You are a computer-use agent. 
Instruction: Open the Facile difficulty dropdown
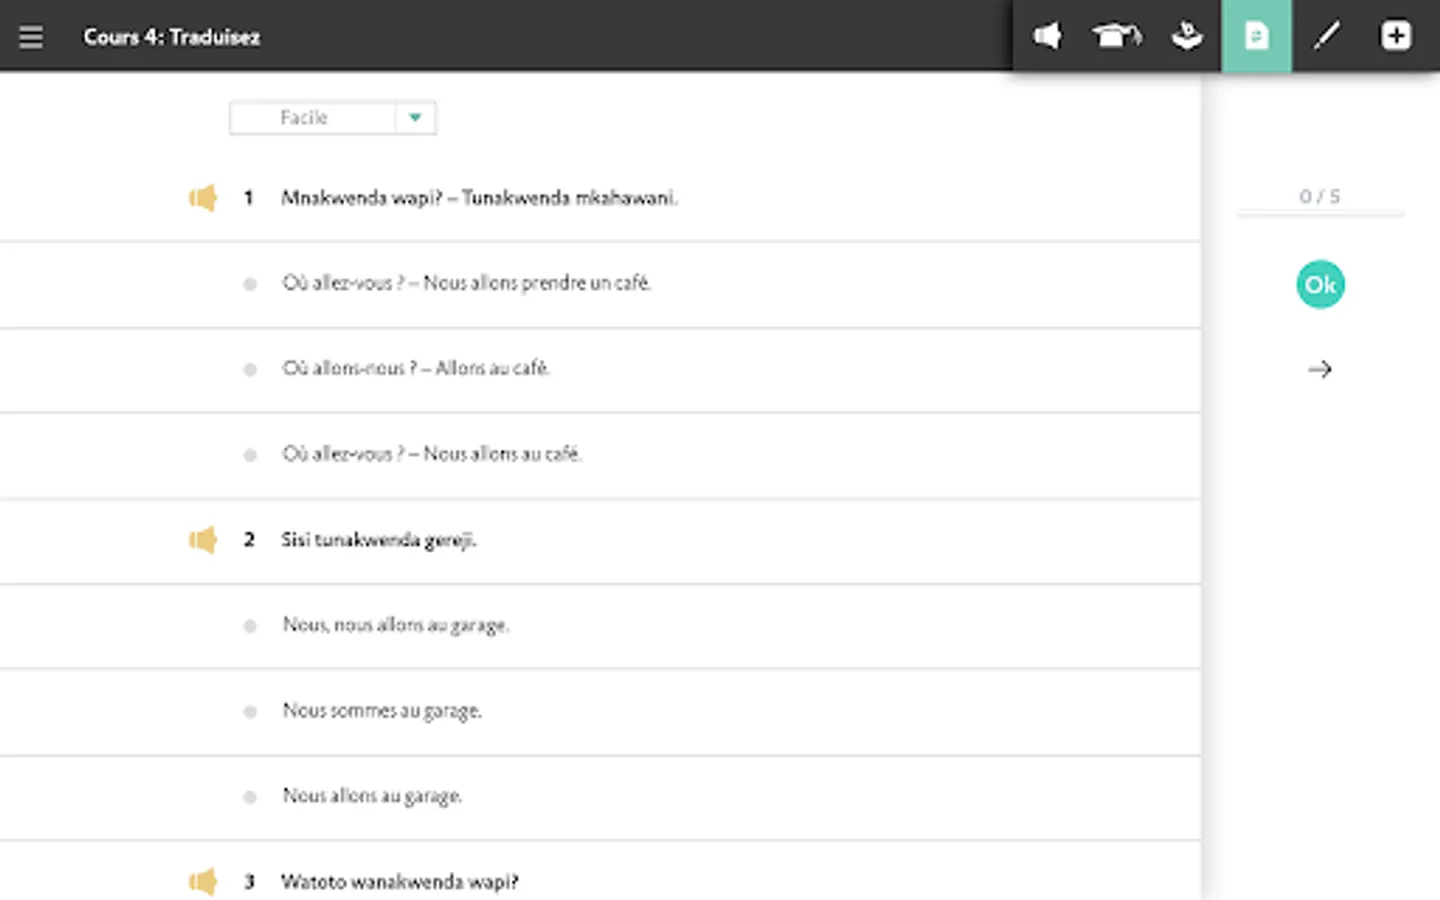tap(312, 118)
